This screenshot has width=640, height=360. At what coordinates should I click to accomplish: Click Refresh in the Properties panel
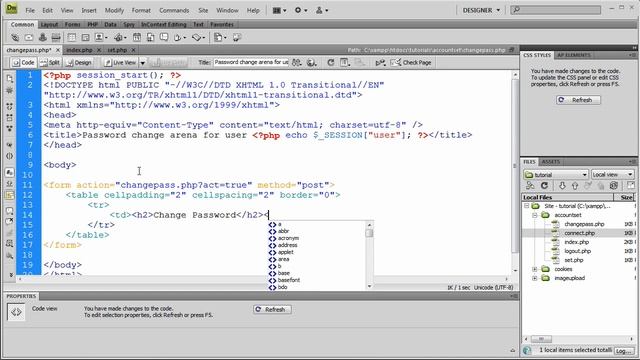272,309
